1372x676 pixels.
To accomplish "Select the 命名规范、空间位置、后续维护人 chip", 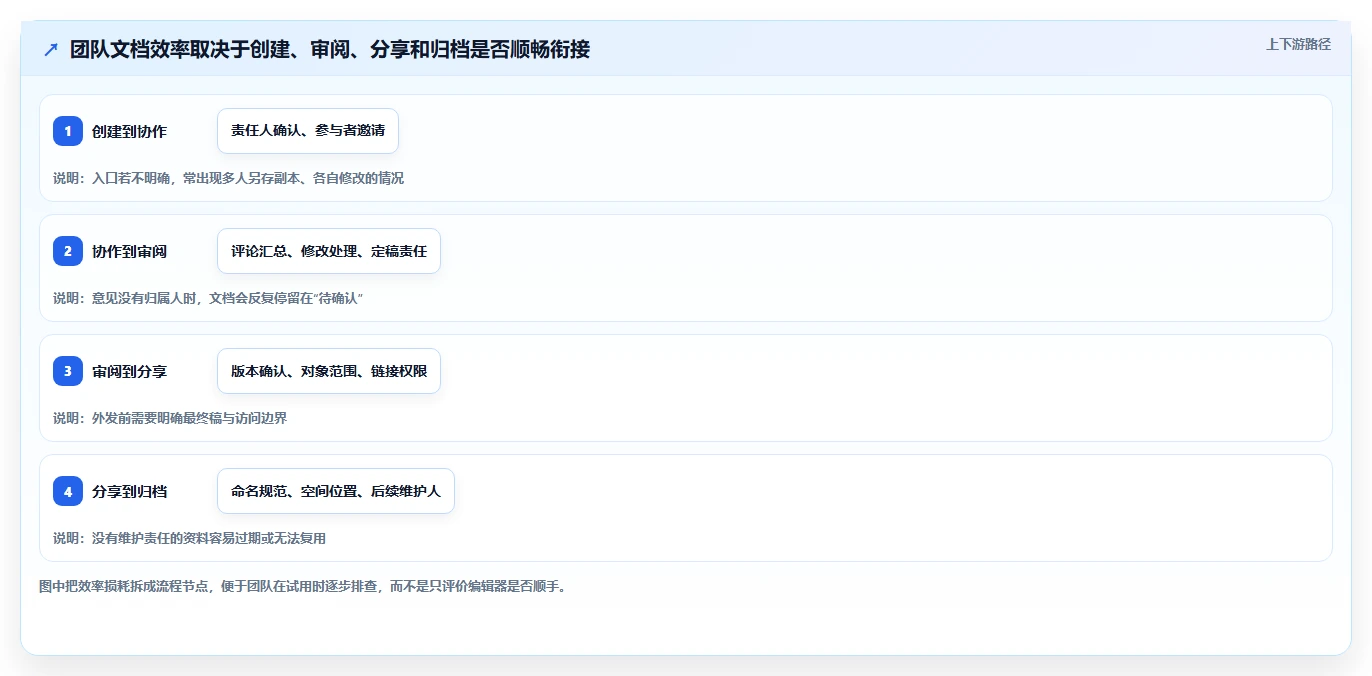I will point(336,491).
